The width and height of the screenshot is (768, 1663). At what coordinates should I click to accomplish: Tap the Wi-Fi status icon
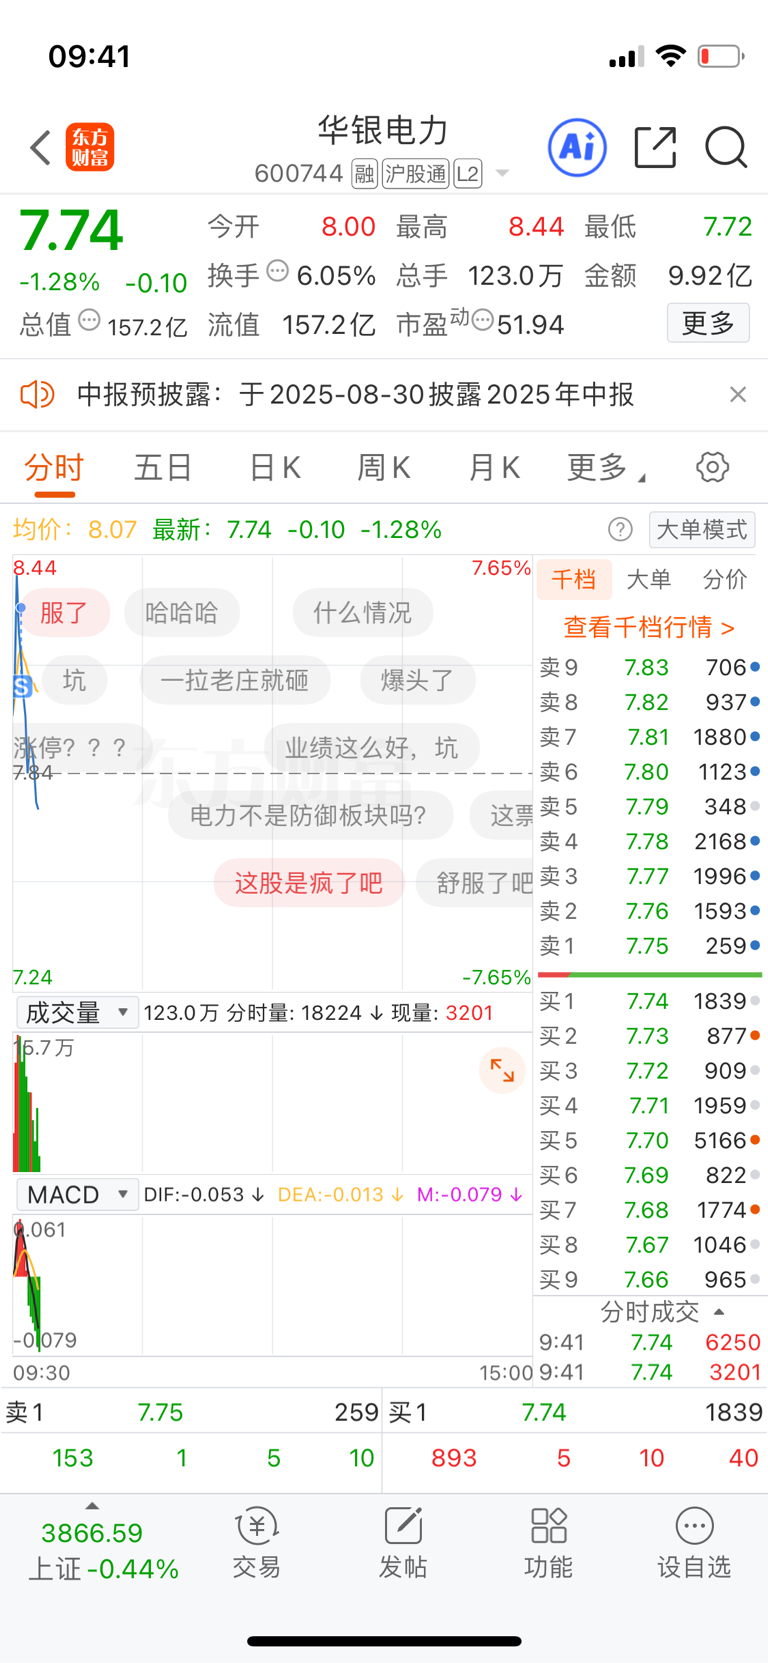tap(672, 56)
